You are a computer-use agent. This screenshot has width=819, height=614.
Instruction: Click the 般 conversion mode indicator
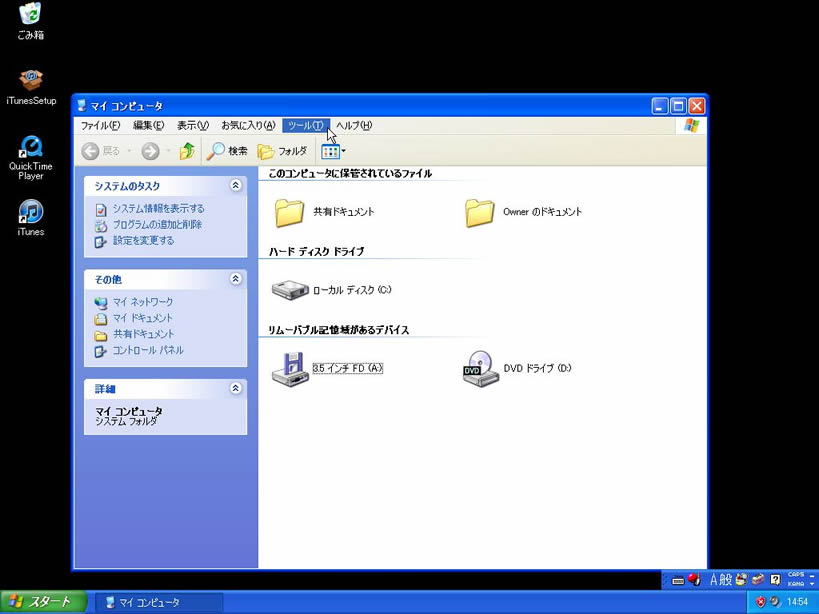[727, 580]
